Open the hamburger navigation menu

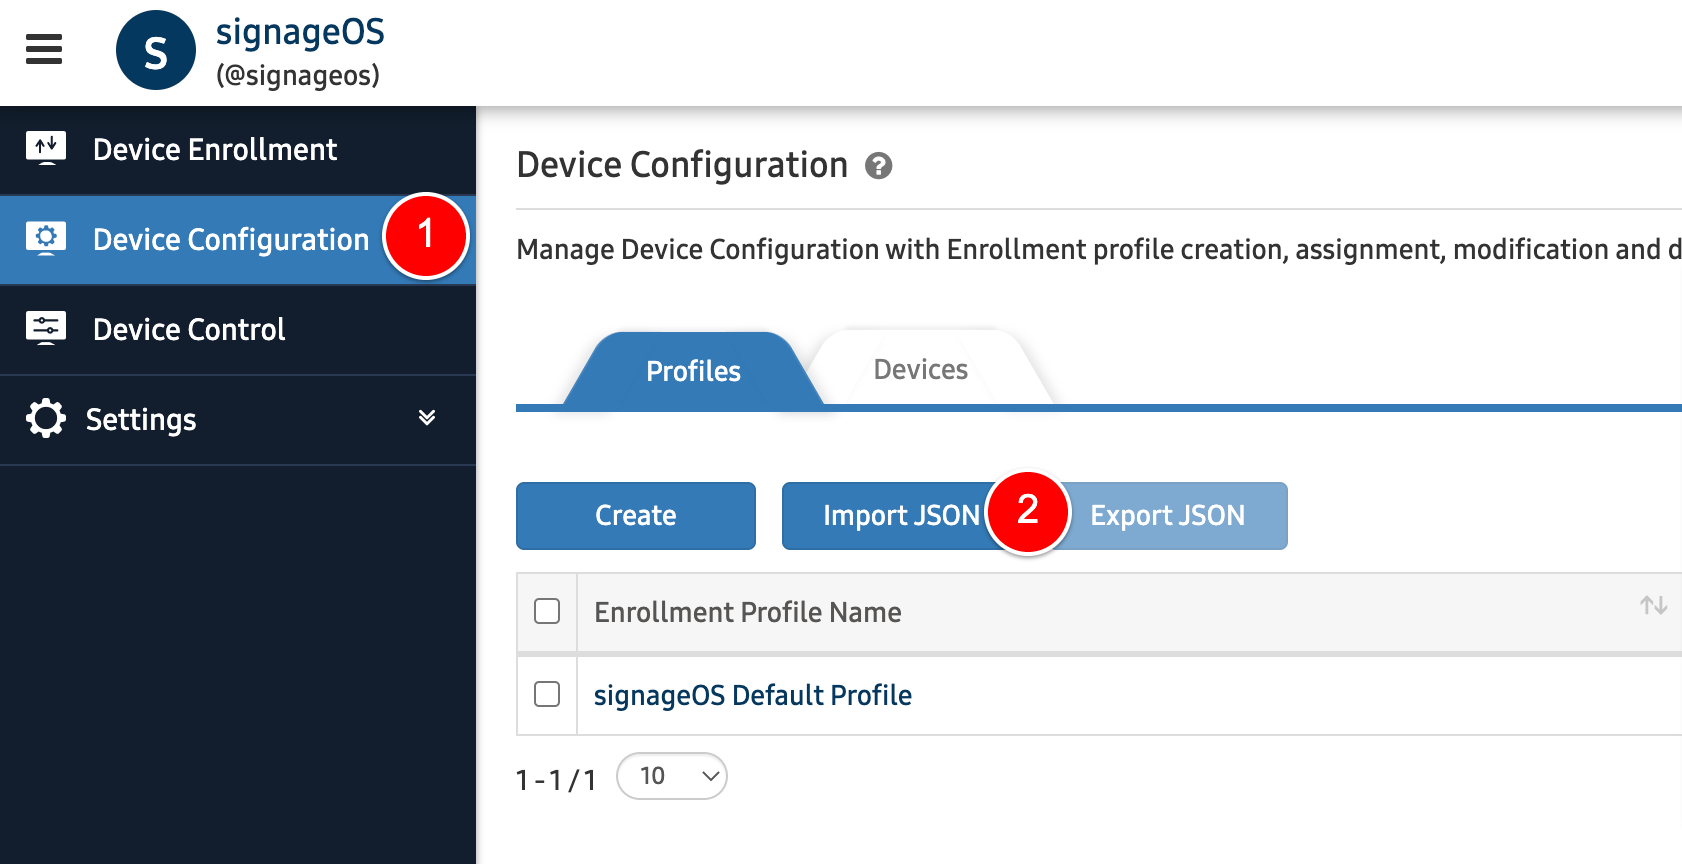[44, 49]
